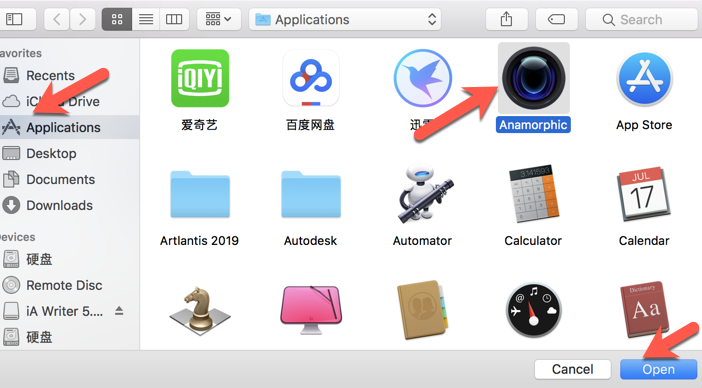Click the 百度网盘 name label
Screen dimensions: 702x388
click(x=311, y=124)
